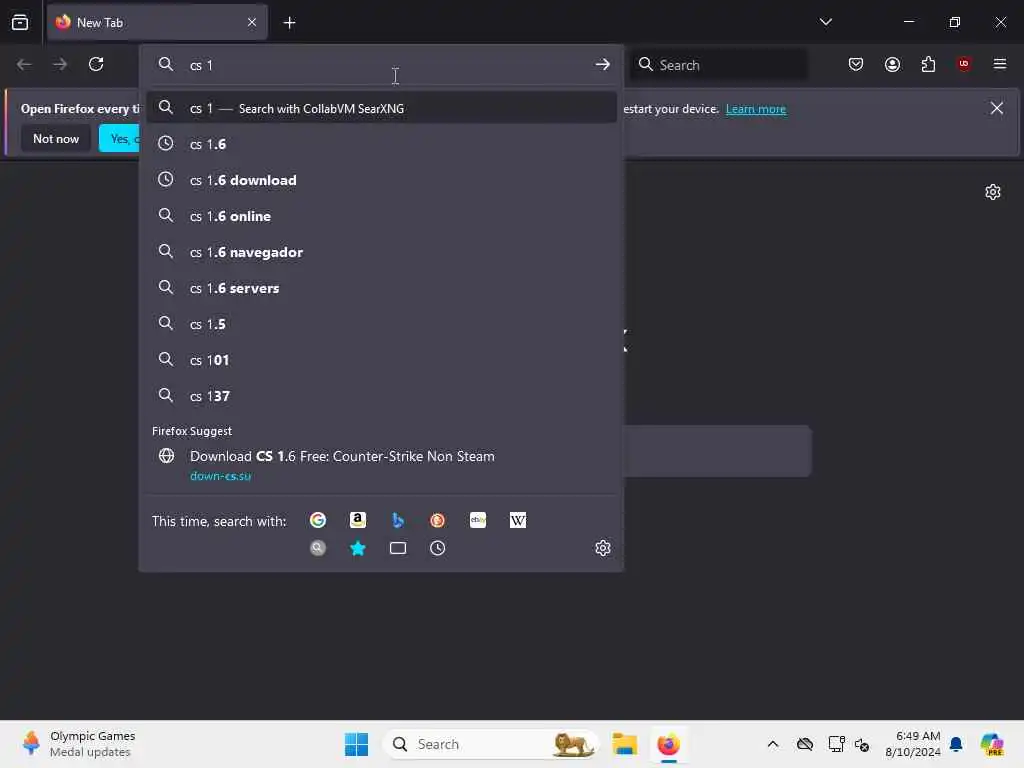
Task: Open the Copilot preview icon
Action: pos(992,744)
